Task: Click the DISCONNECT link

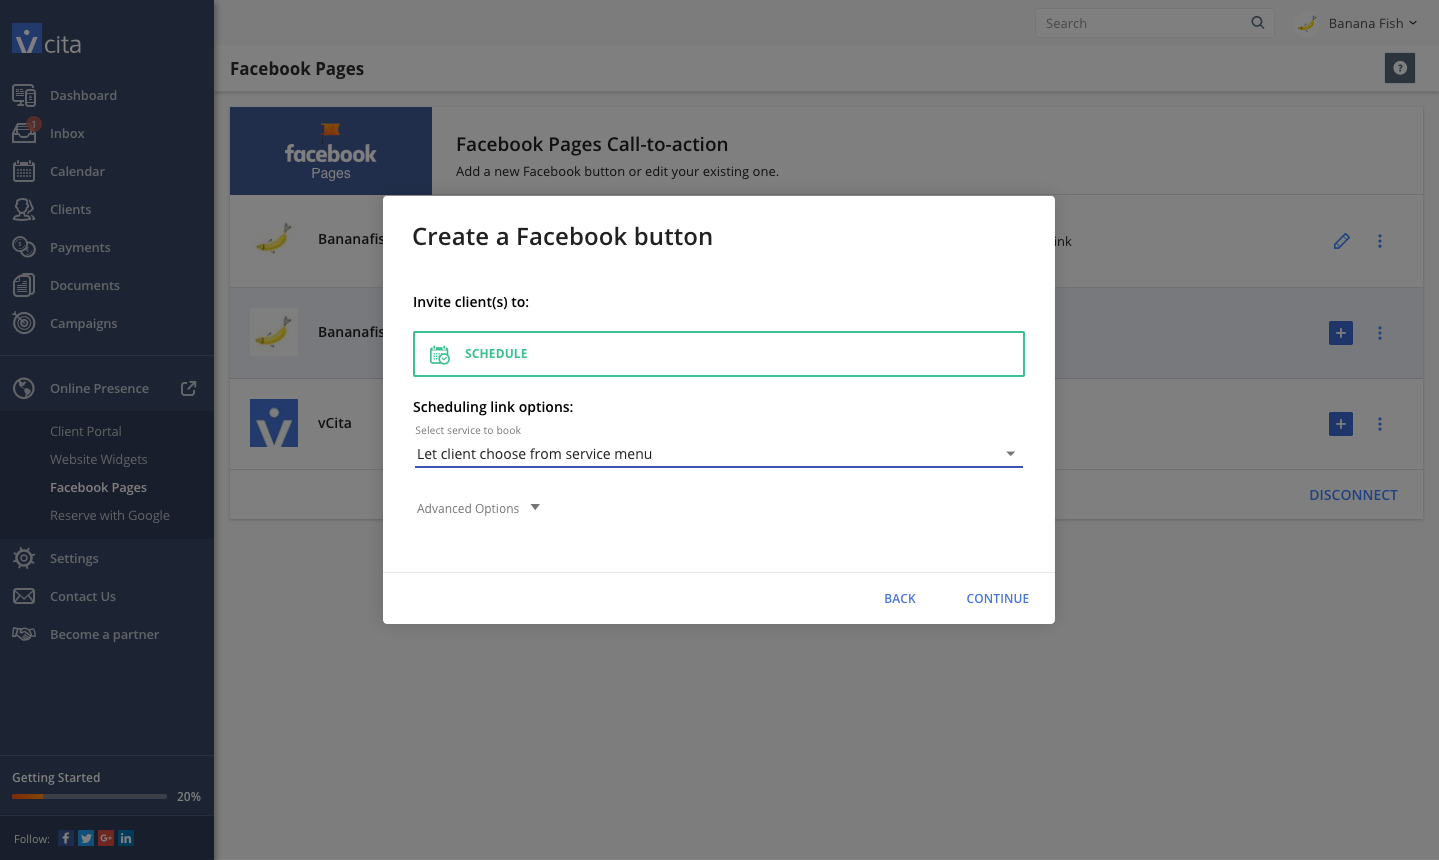Action: coord(1353,495)
